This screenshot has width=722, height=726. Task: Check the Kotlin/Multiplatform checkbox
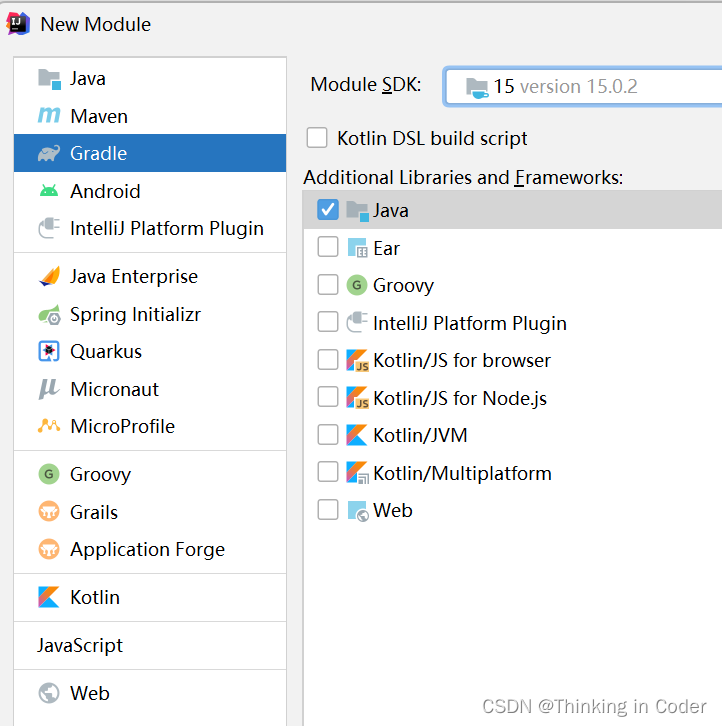tap(328, 472)
